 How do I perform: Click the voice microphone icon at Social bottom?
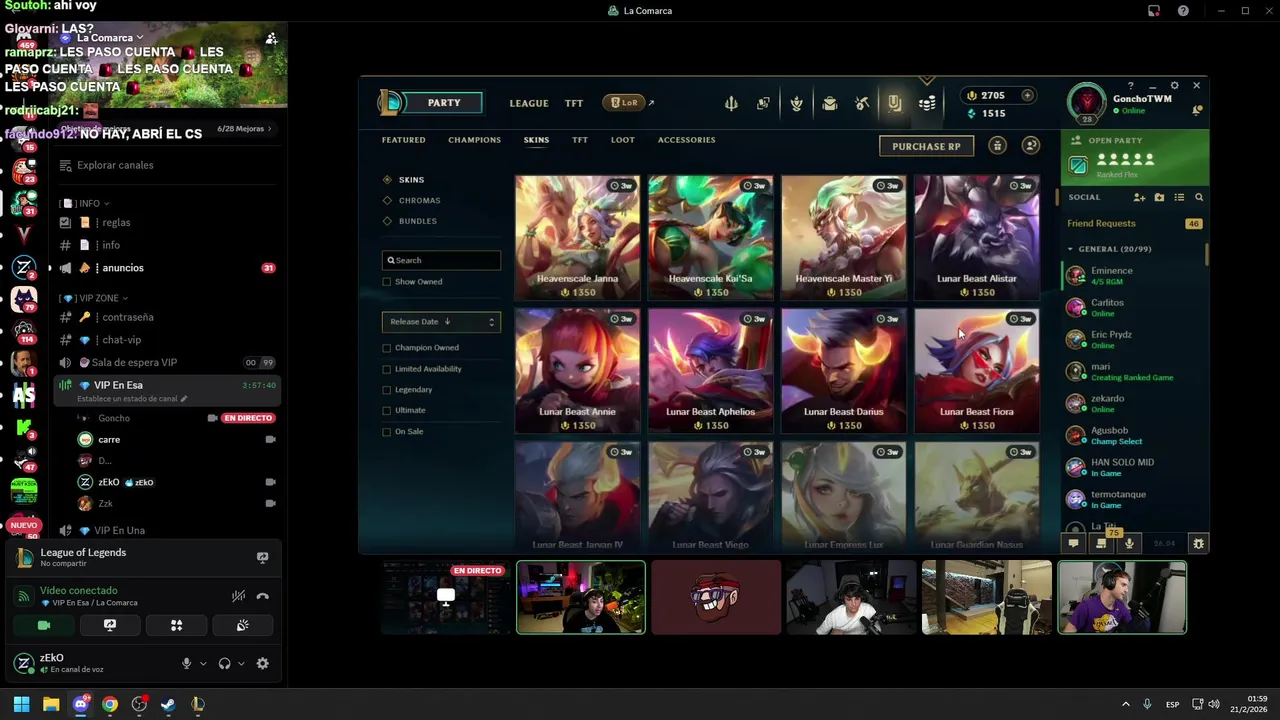coord(1129,543)
